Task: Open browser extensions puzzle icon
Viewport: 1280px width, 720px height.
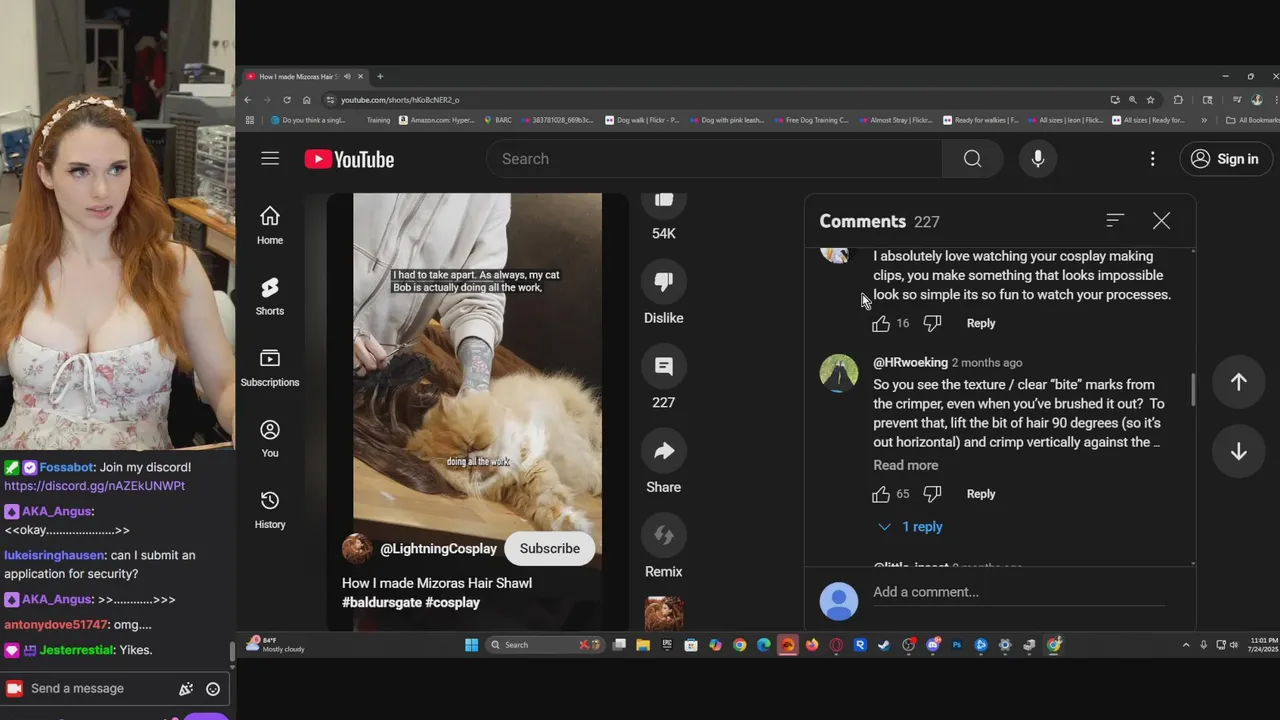Action: tap(1178, 100)
